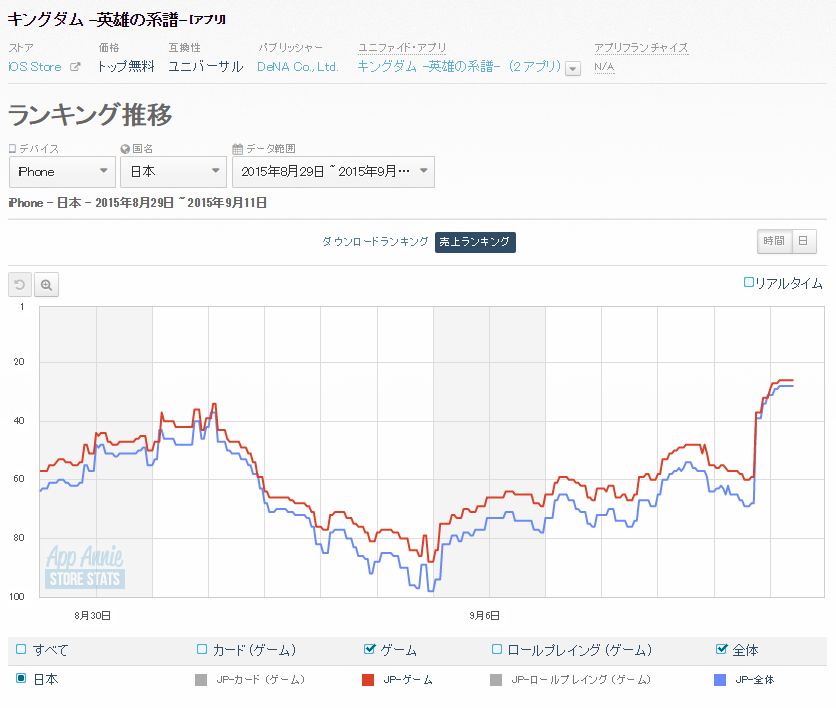The width and height of the screenshot is (836, 708).
Task: Click the ユニファイド・アプリ label
Action: (402, 47)
